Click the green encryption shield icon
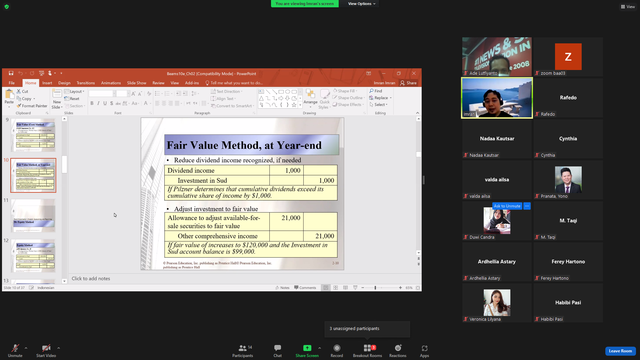Screen dimensions: 640x360 [7, 7]
